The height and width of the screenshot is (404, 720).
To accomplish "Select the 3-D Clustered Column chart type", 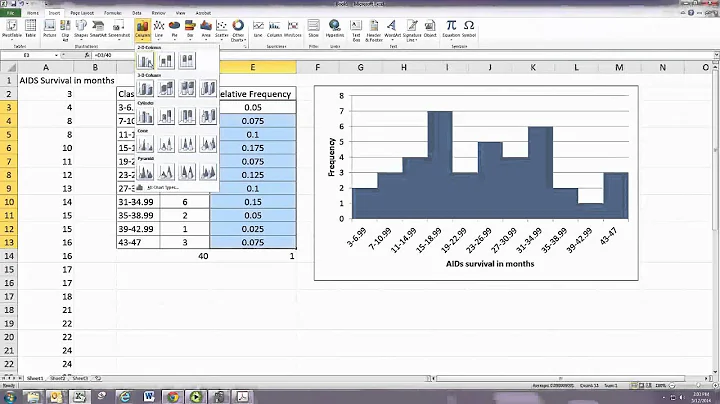I will (x=145, y=88).
